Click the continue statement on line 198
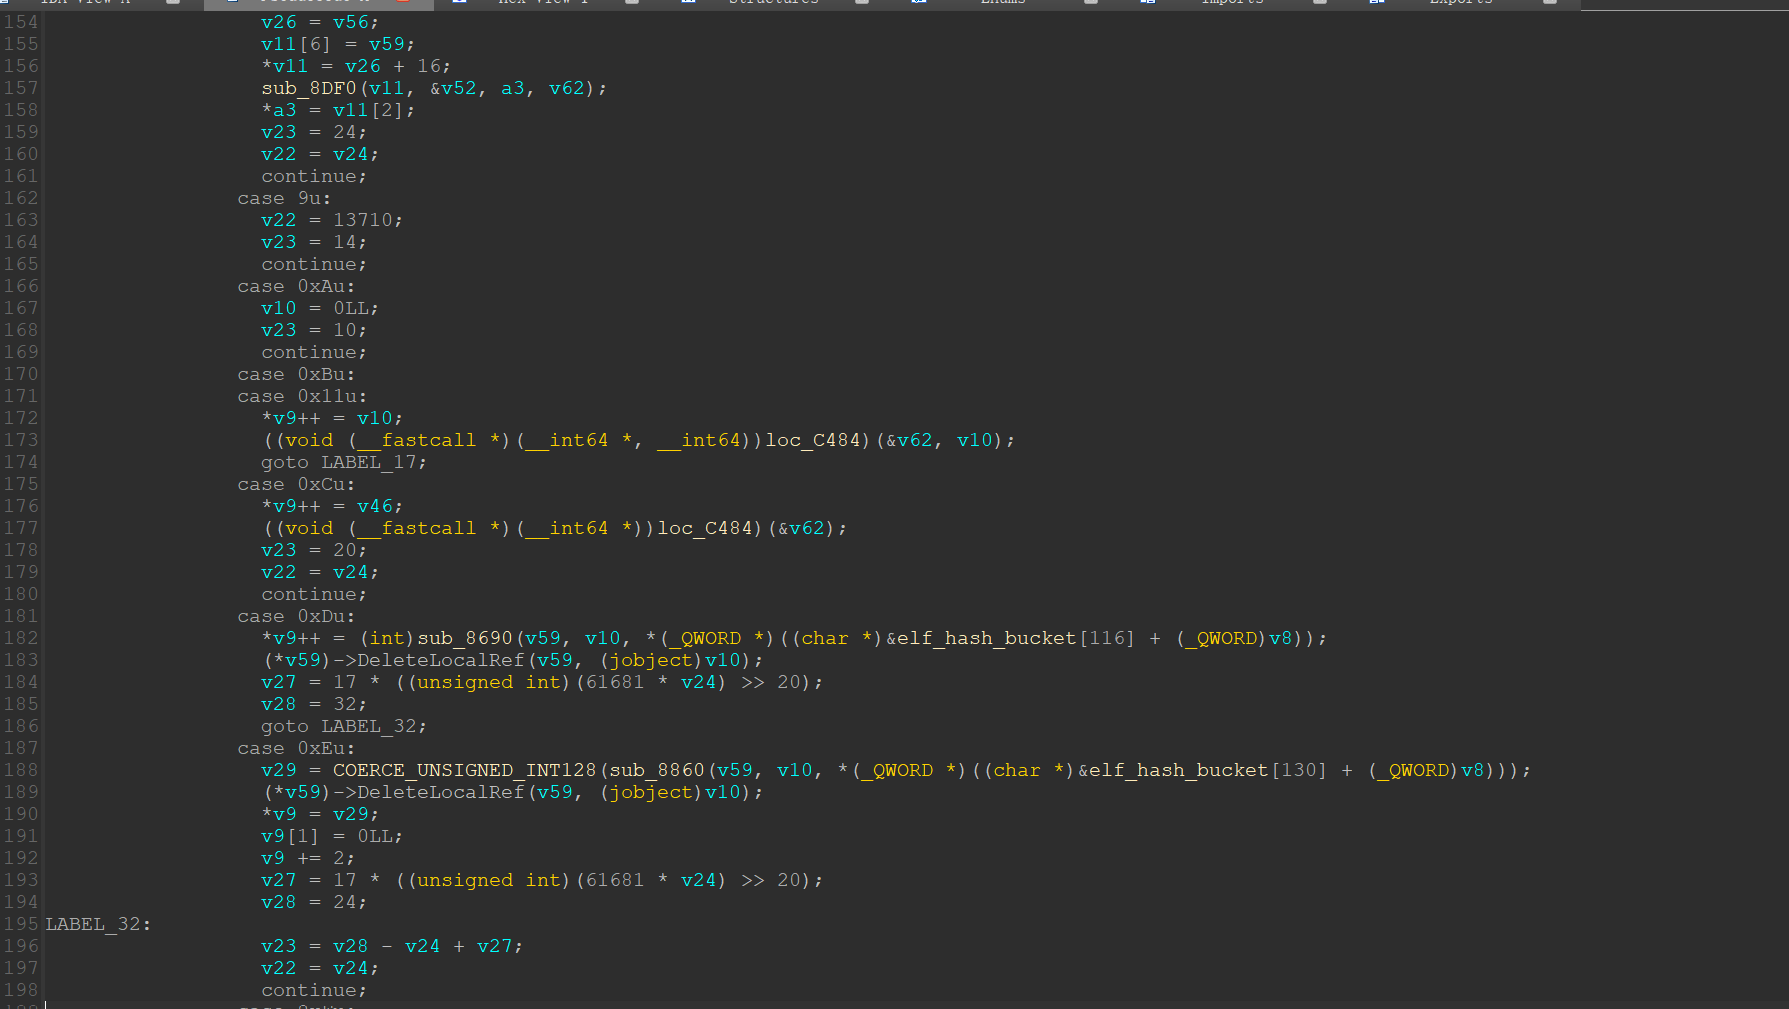 tap(314, 990)
